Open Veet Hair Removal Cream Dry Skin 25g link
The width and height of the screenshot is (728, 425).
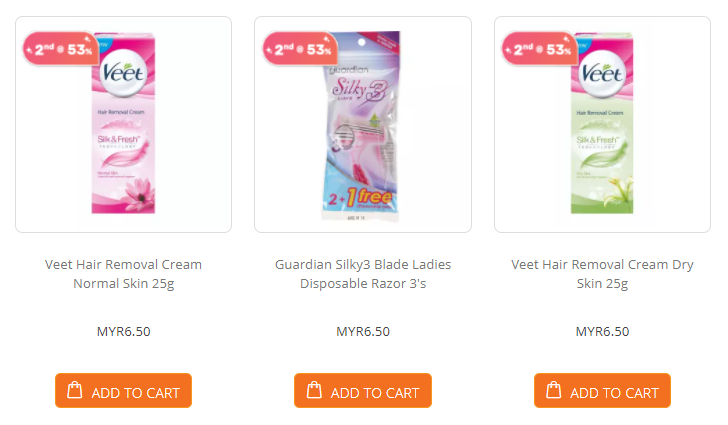click(602, 274)
